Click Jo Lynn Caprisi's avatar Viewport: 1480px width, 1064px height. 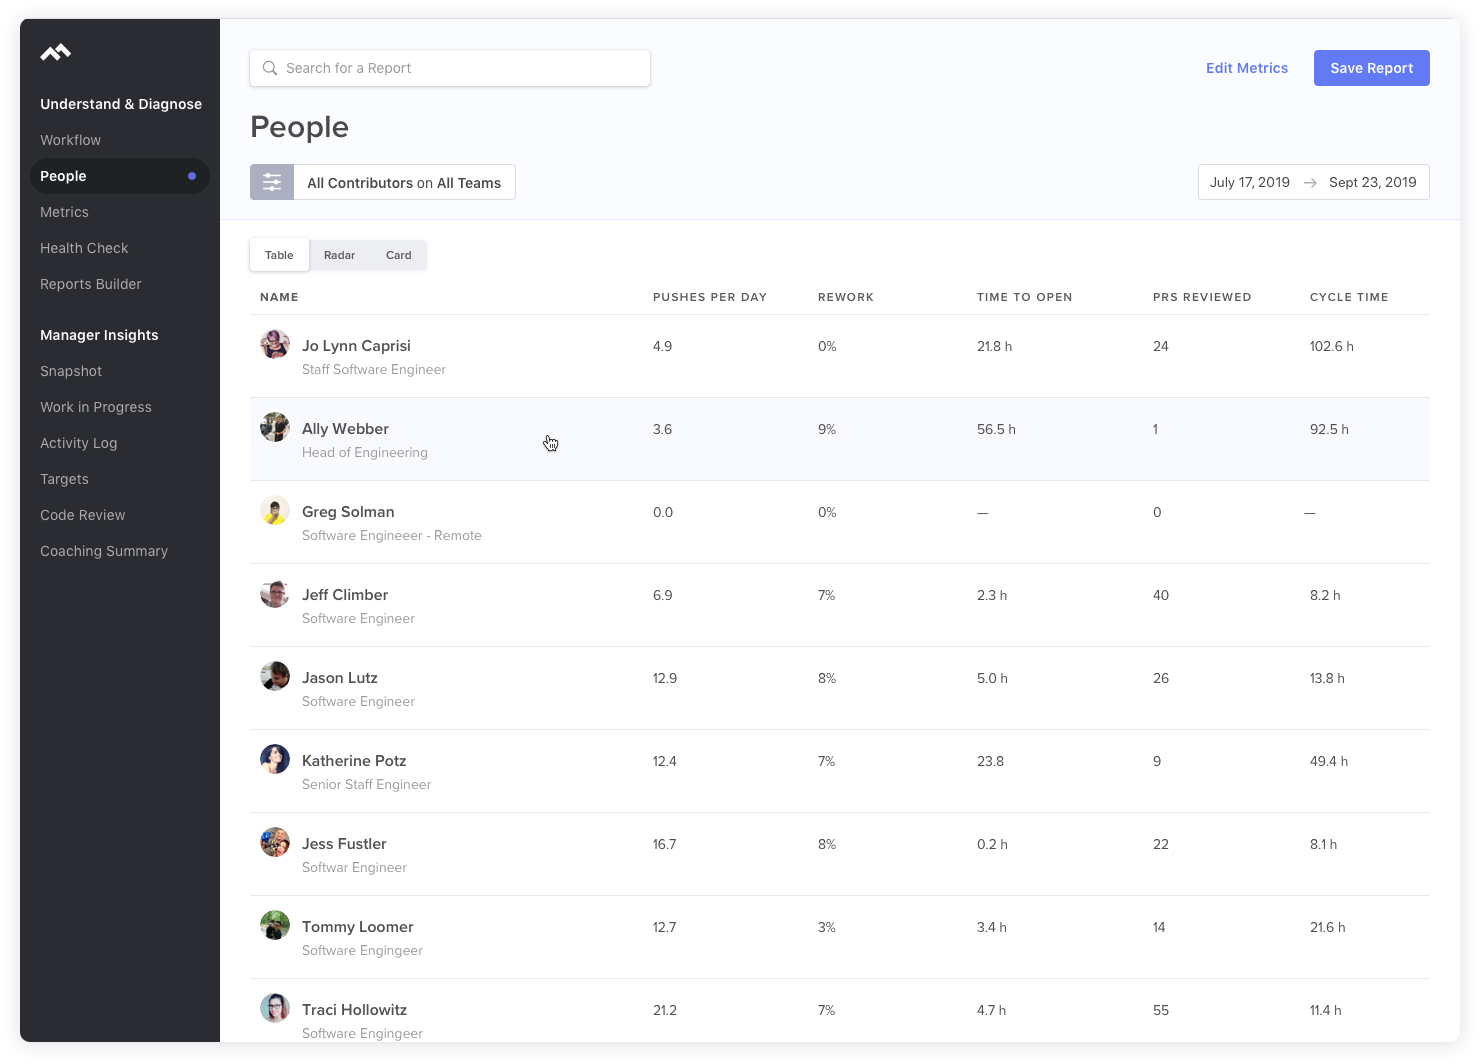pos(275,344)
